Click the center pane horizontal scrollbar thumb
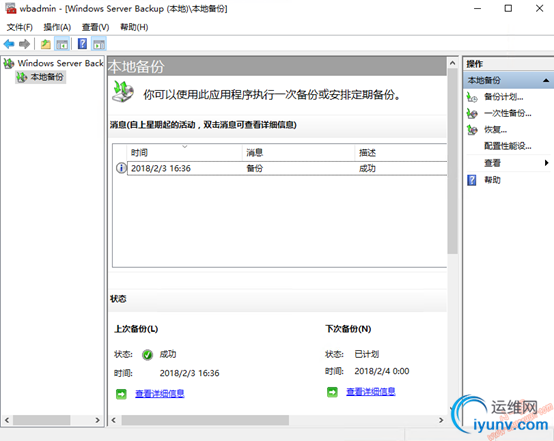 (205, 420)
